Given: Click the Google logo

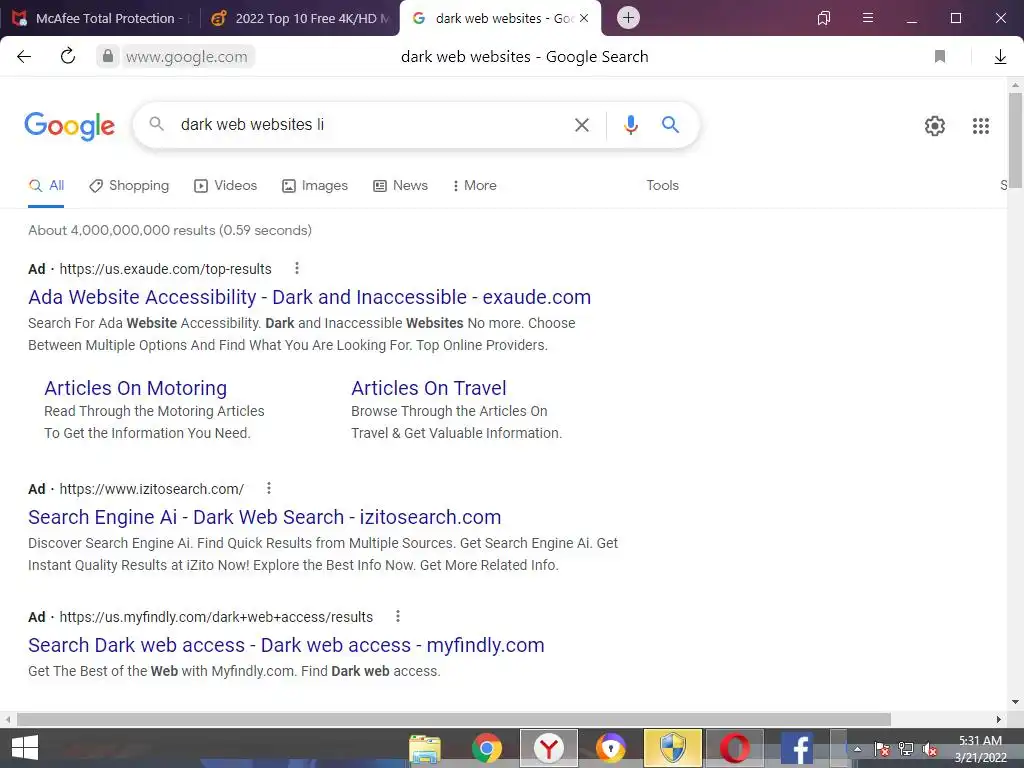Looking at the screenshot, I should click(x=69, y=125).
